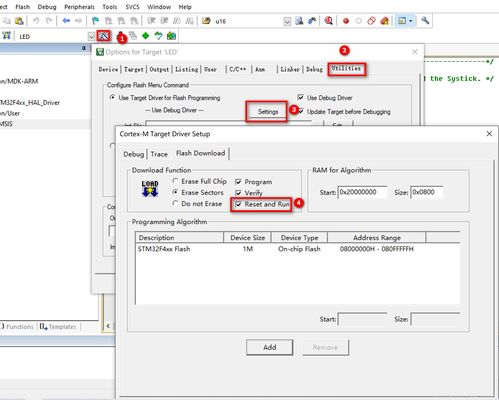Click the RAM Start field 0x20000000

pos(362,192)
